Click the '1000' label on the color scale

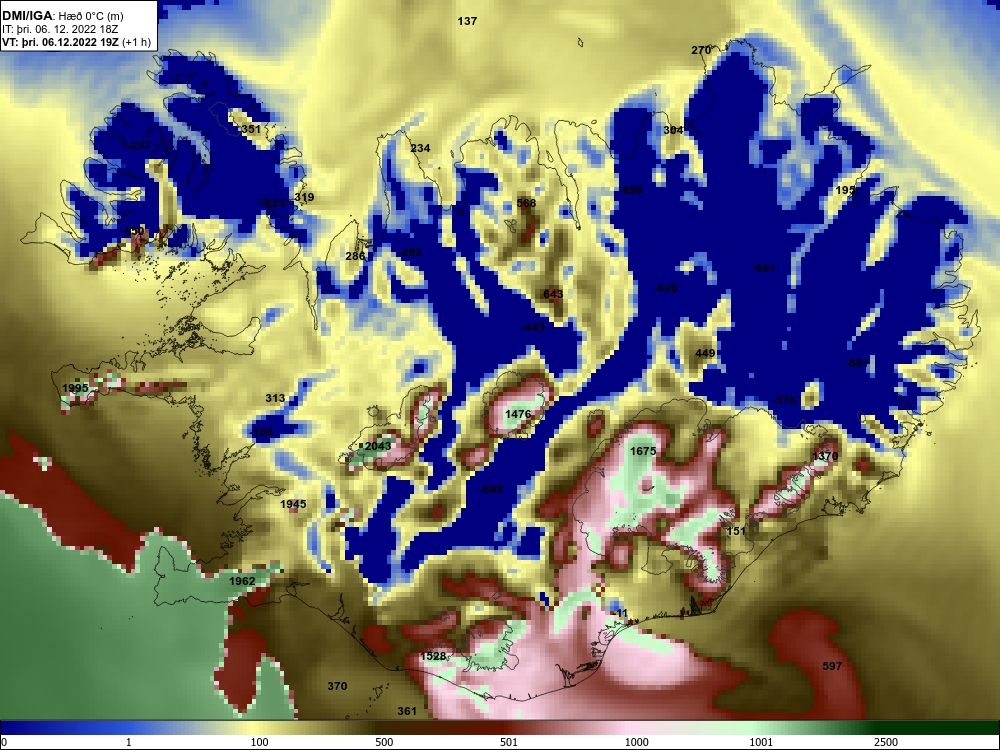(637, 742)
